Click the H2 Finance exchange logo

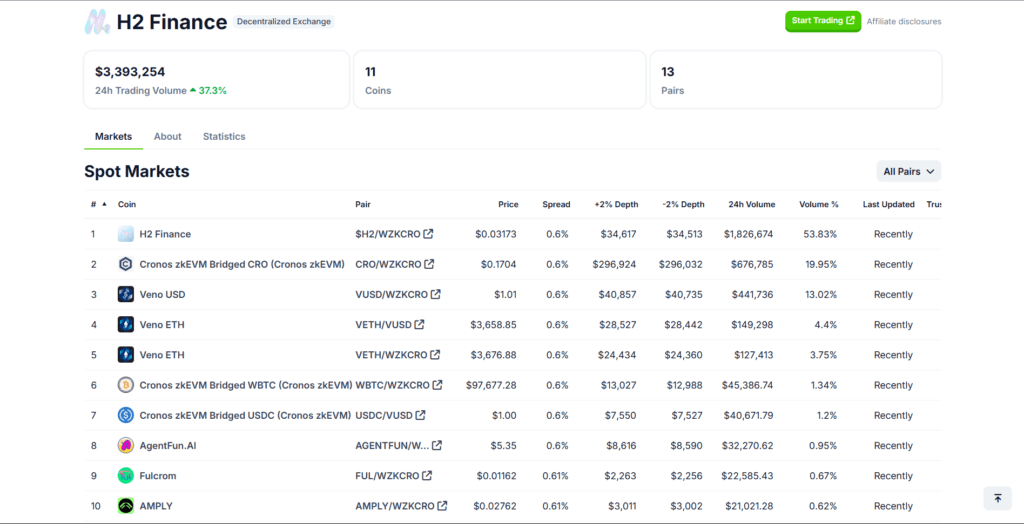[97, 22]
